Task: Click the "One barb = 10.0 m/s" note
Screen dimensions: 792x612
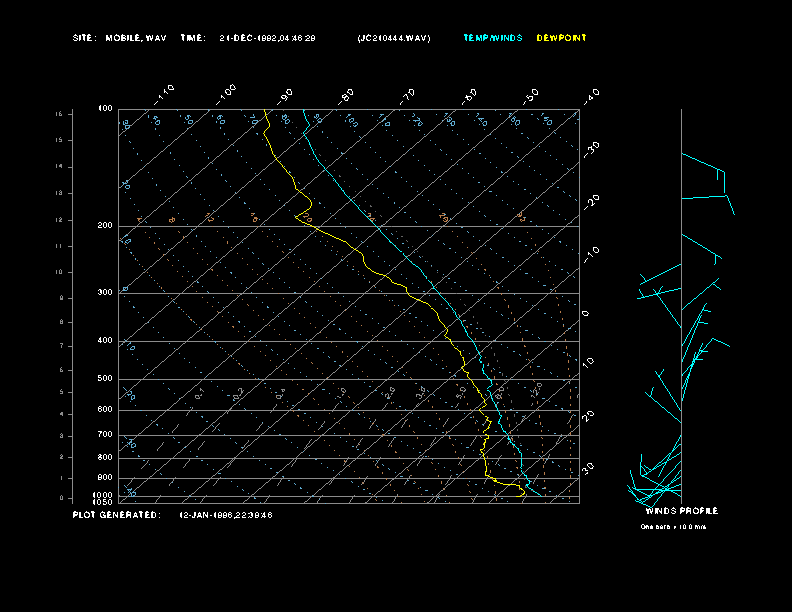Action: (673, 527)
